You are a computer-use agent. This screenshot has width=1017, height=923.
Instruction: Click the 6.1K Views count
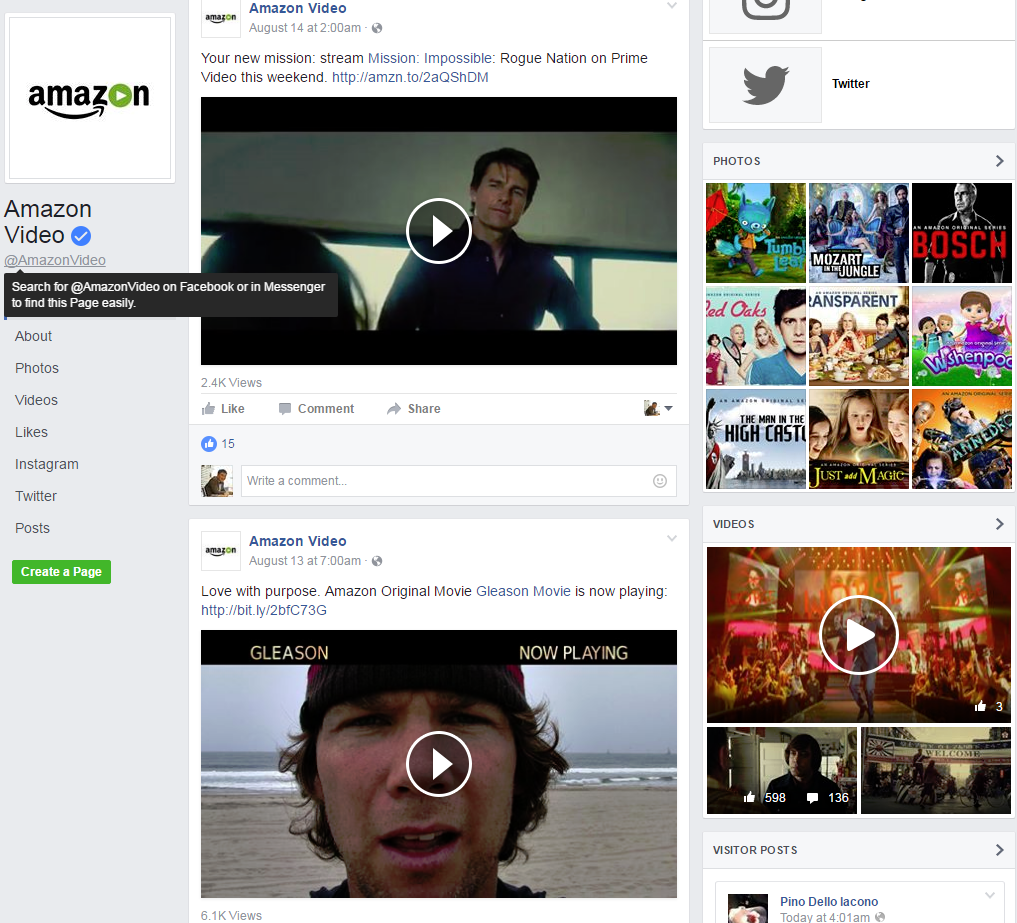point(232,915)
